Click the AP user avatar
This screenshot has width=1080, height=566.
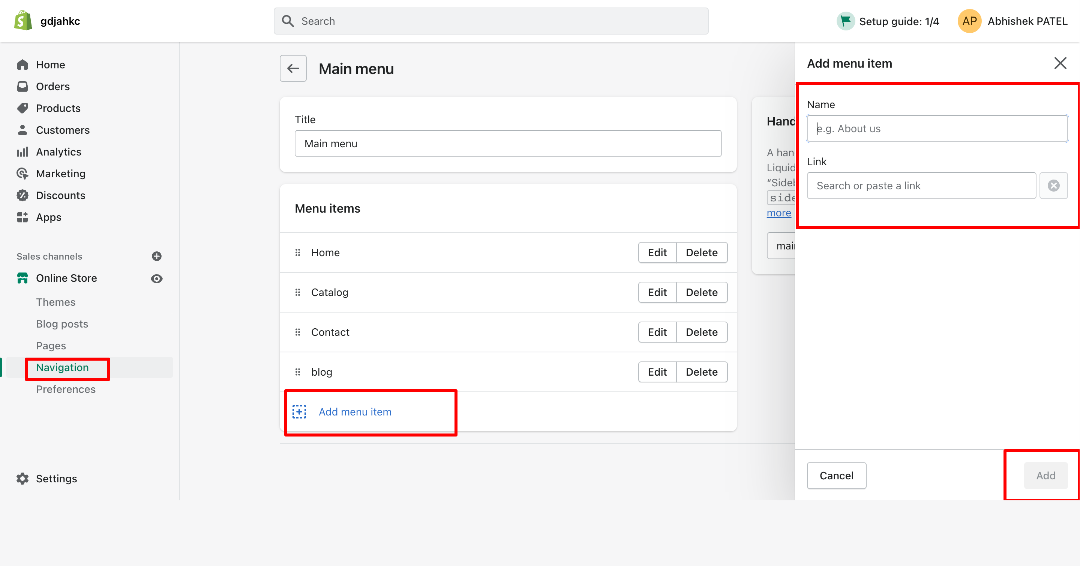969,21
